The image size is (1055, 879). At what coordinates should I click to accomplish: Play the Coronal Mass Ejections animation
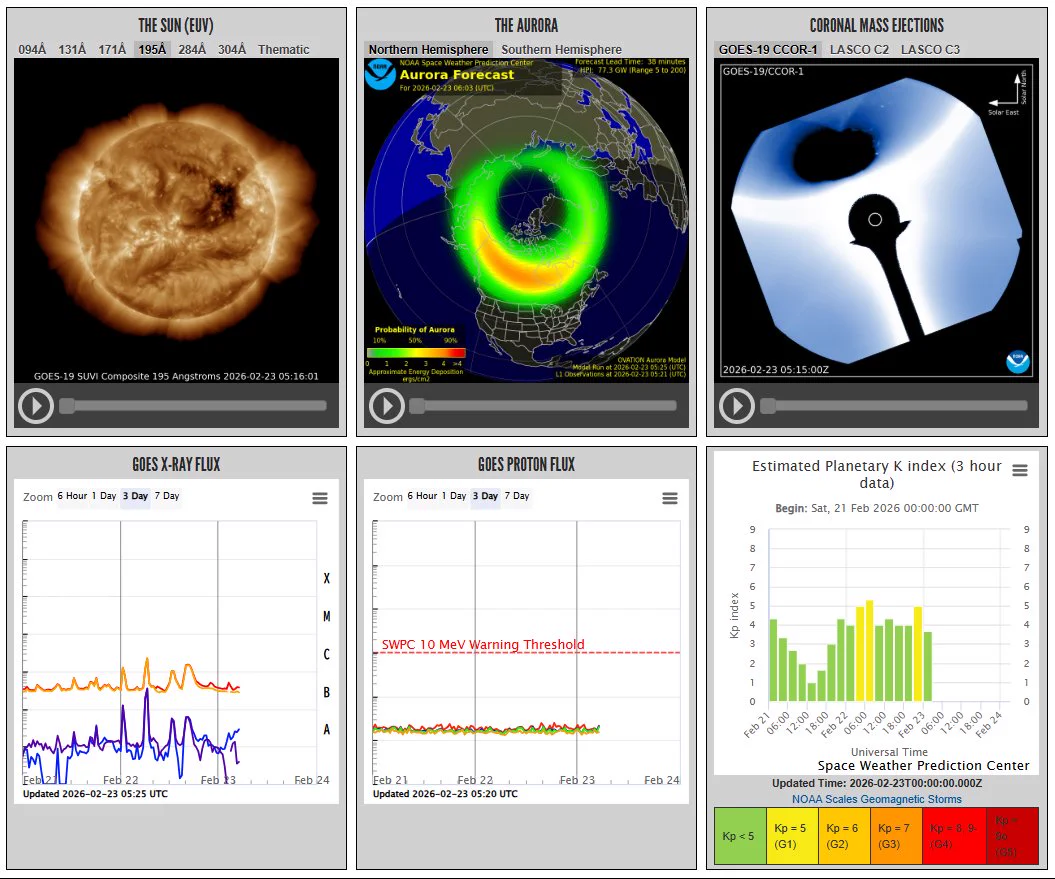(737, 406)
